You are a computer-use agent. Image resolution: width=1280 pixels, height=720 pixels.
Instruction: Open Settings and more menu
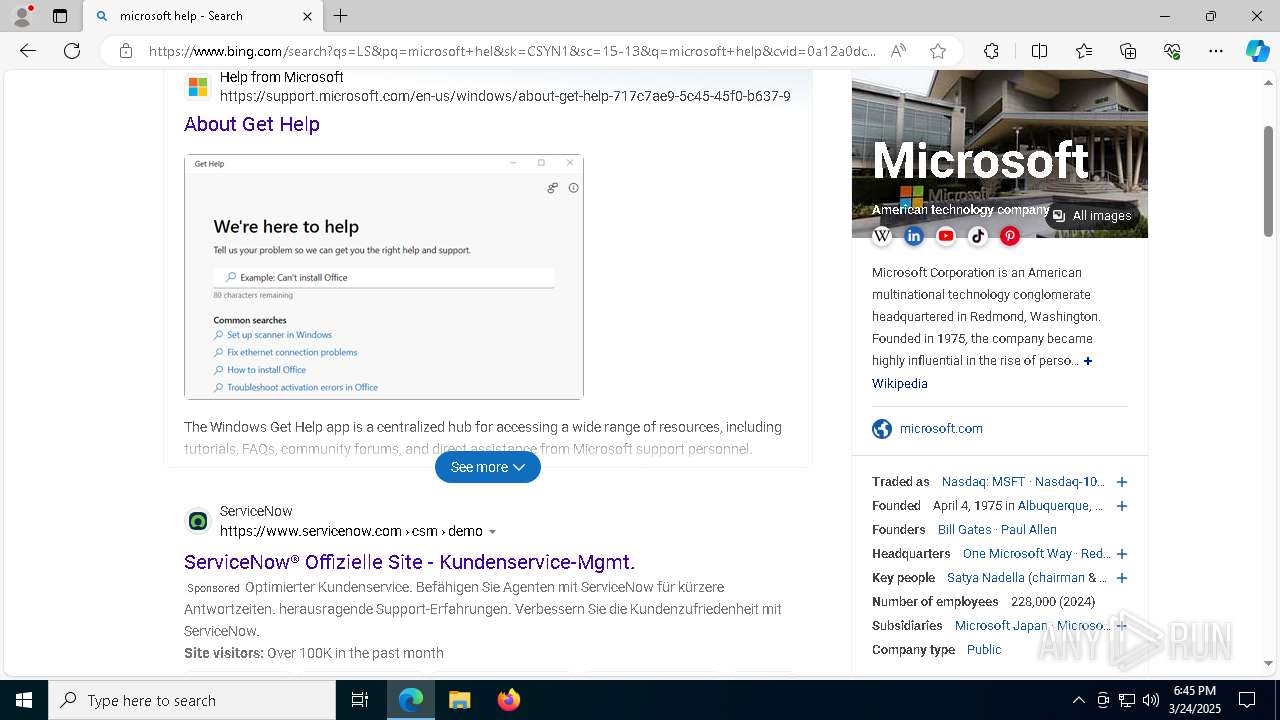pos(1216,51)
